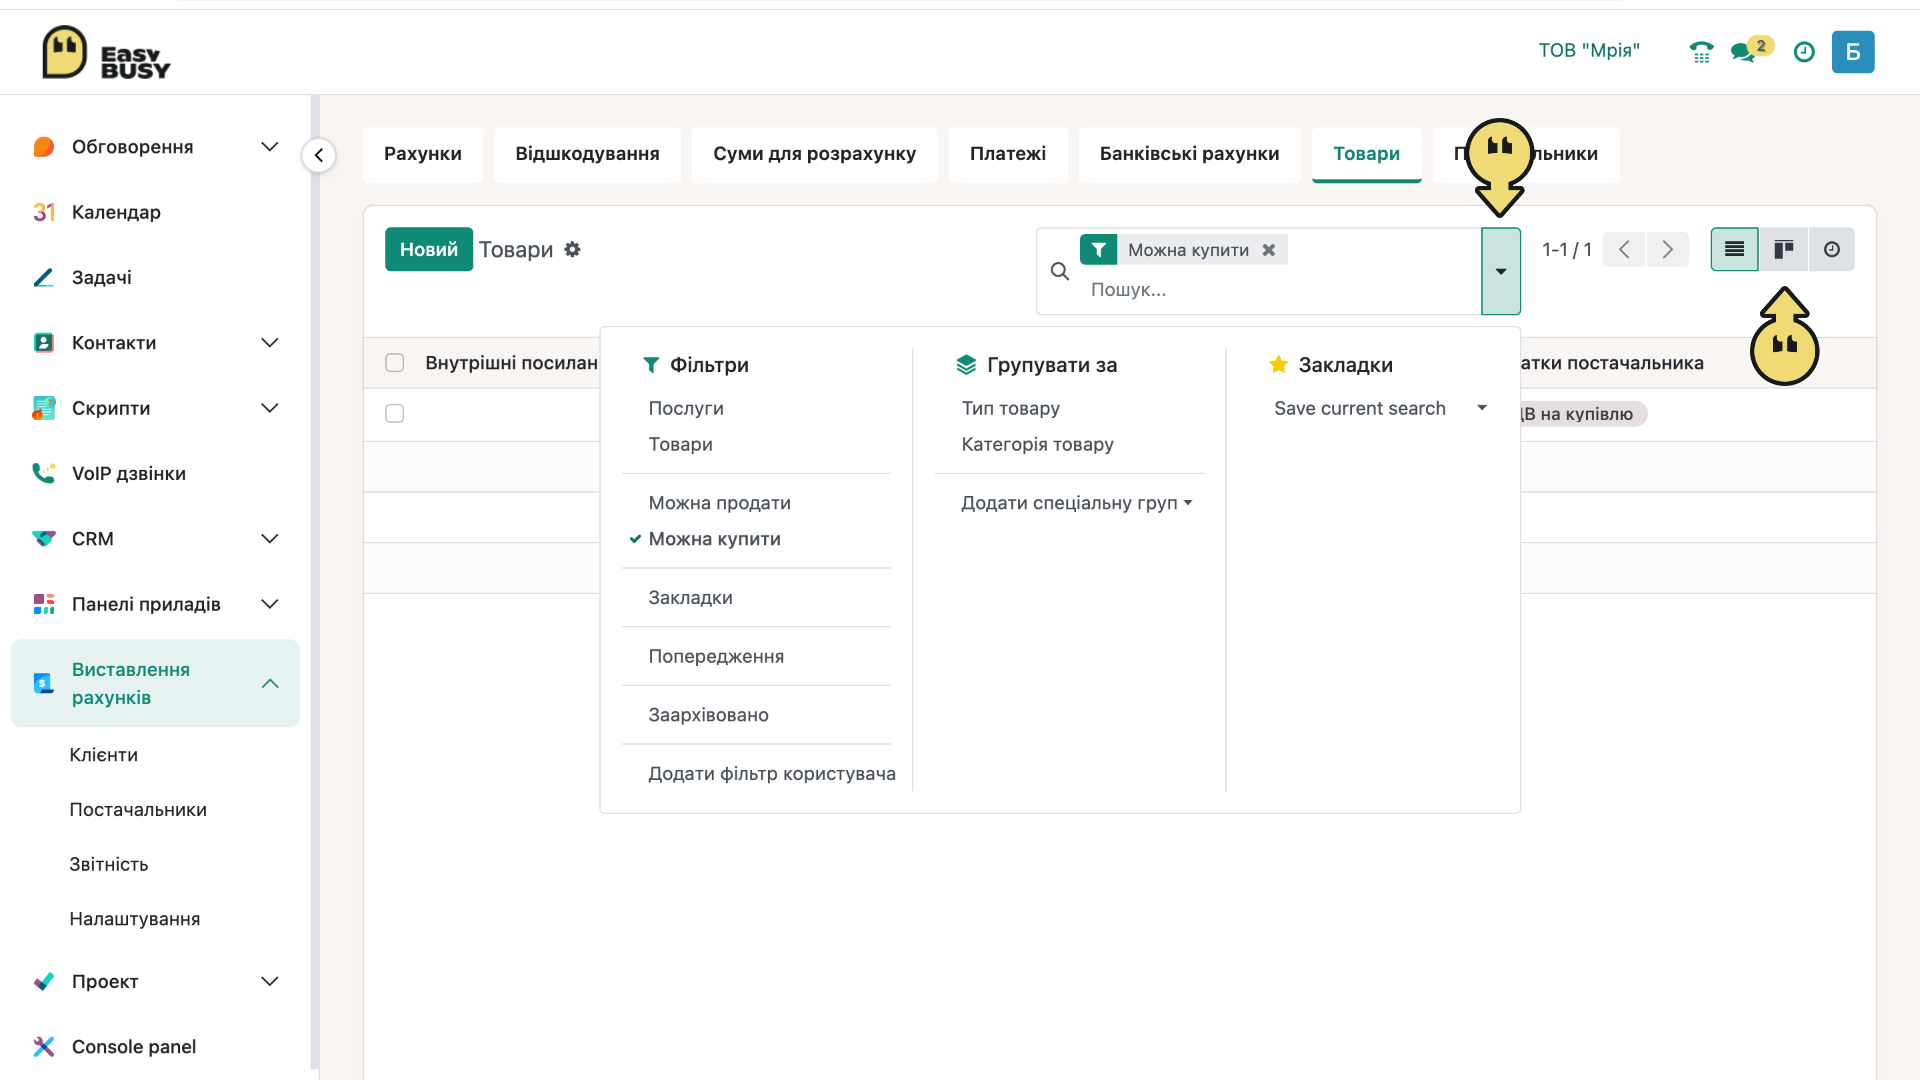Open the Суми для розрахунку tab
The width and height of the screenshot is (1920, 1080).
814,154
